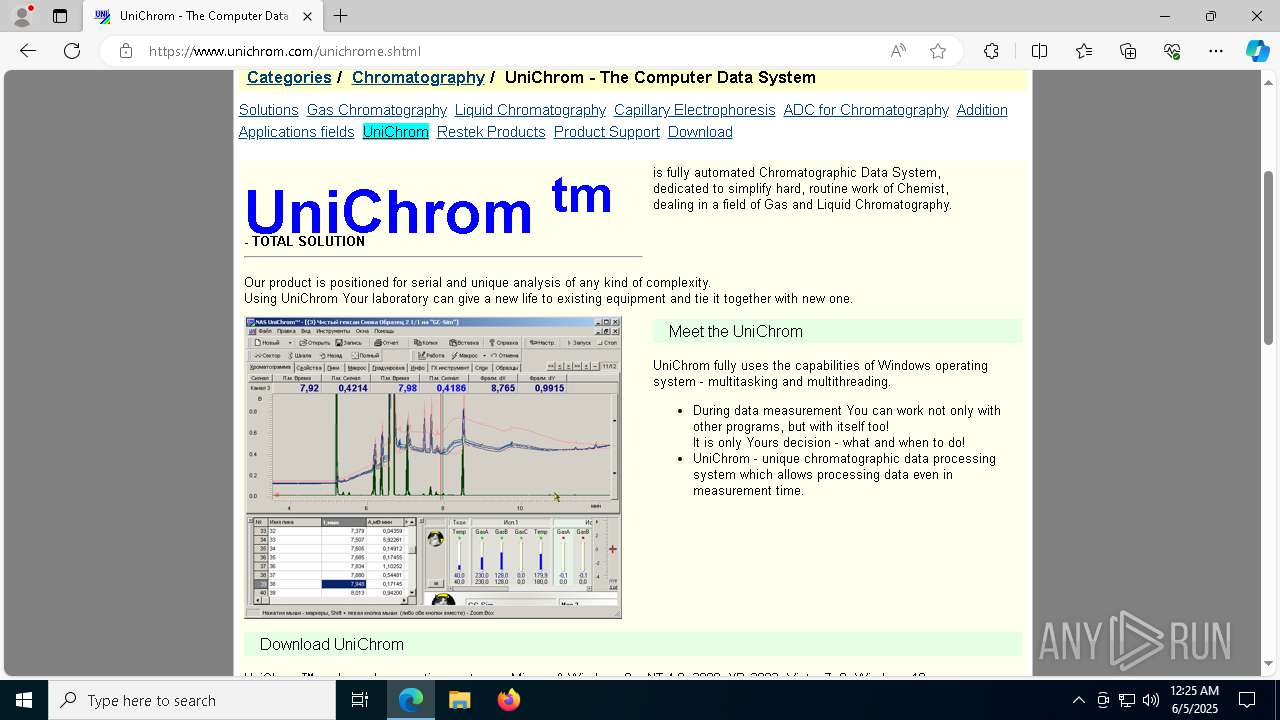Image resolution: width=1280 pixels, height=720 pixels.
Task: Open Edge Settings and more menu
Action: (1216, 51)
